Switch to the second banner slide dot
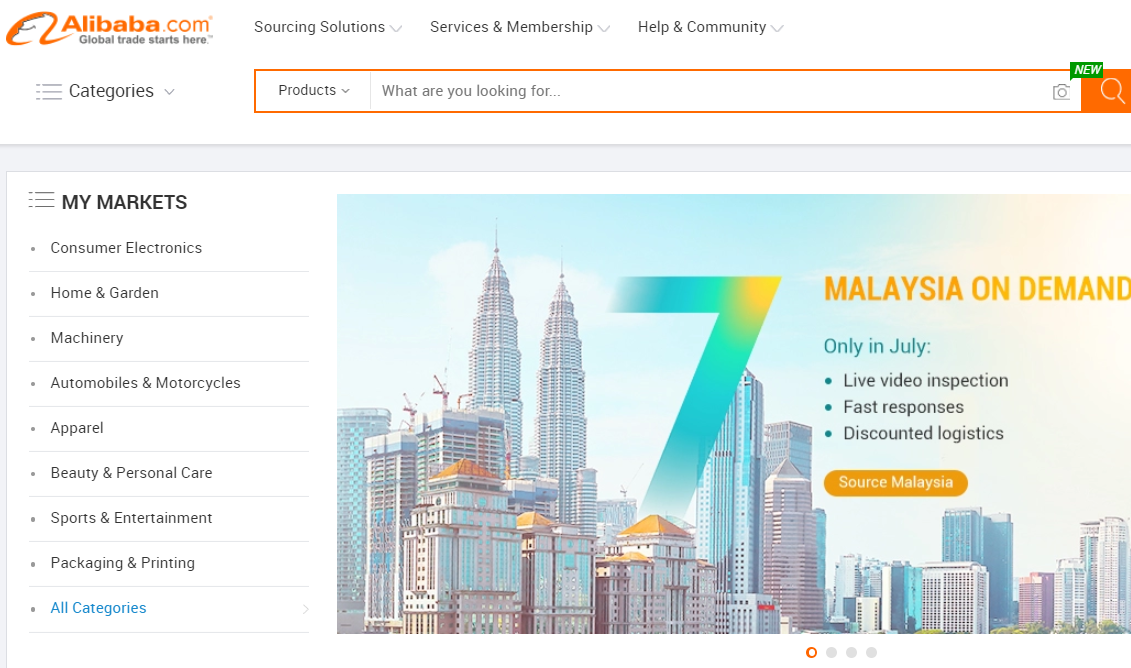 click(x=832, y=652)
